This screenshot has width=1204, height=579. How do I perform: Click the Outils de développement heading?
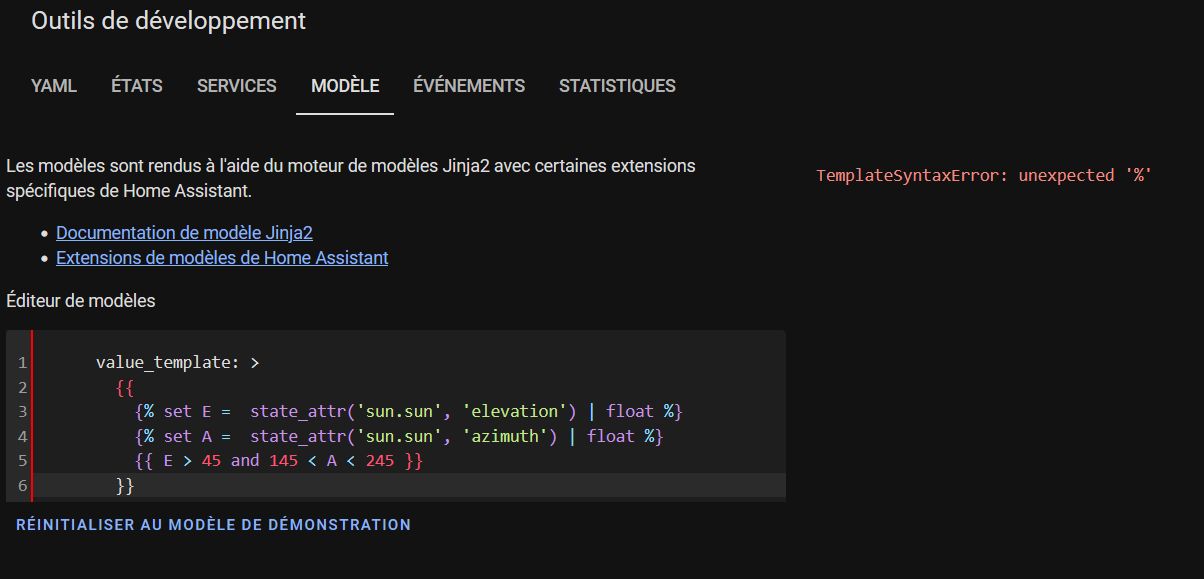(x=168, y=21)
